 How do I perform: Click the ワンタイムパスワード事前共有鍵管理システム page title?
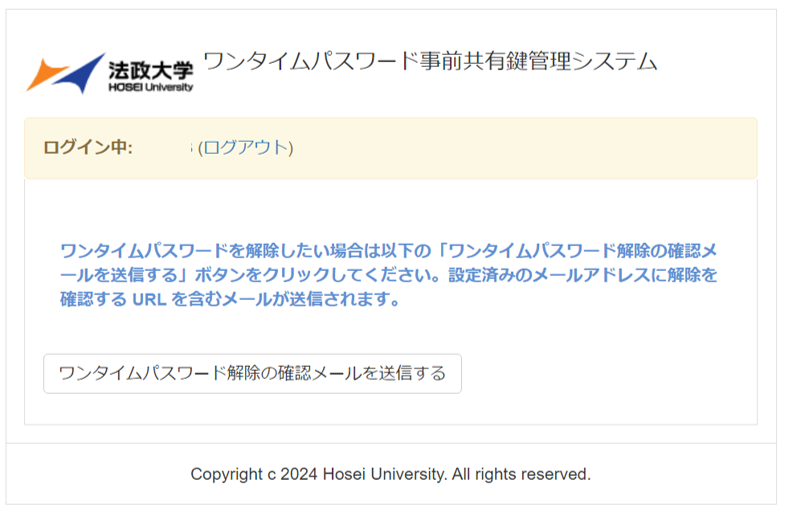click(x=430, y=61)
